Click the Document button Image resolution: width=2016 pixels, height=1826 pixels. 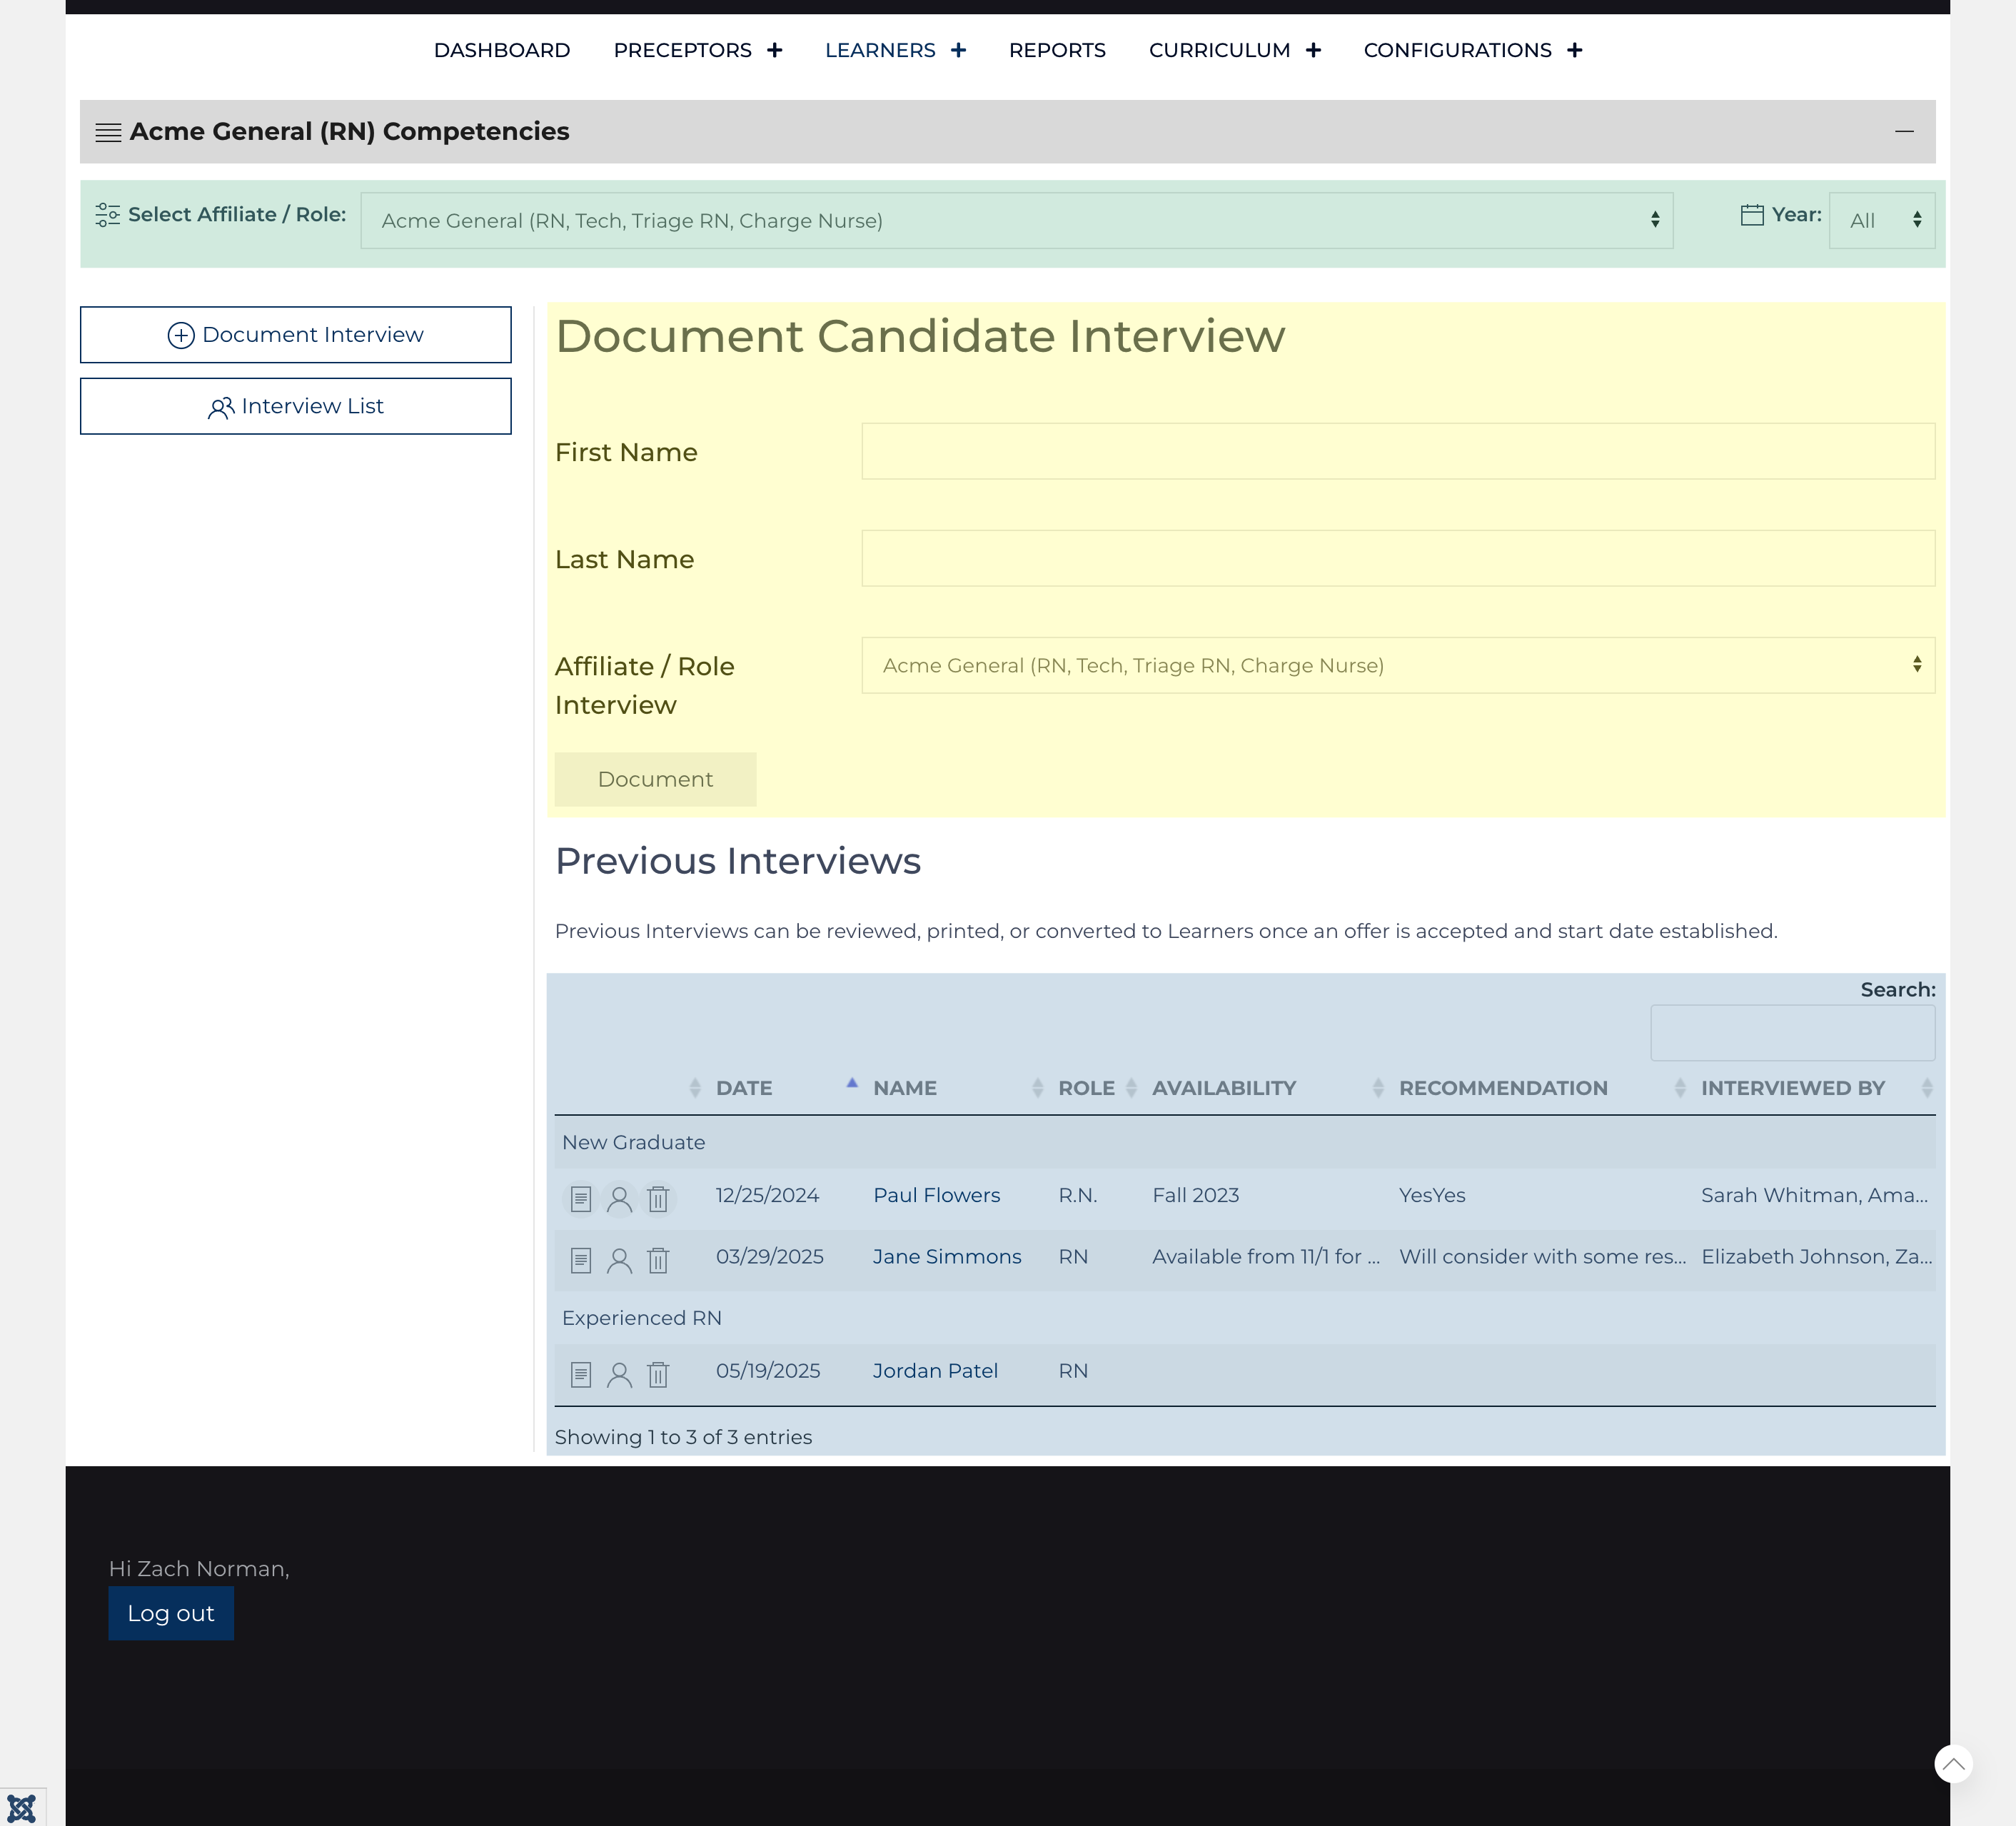[x=655, y=779]
